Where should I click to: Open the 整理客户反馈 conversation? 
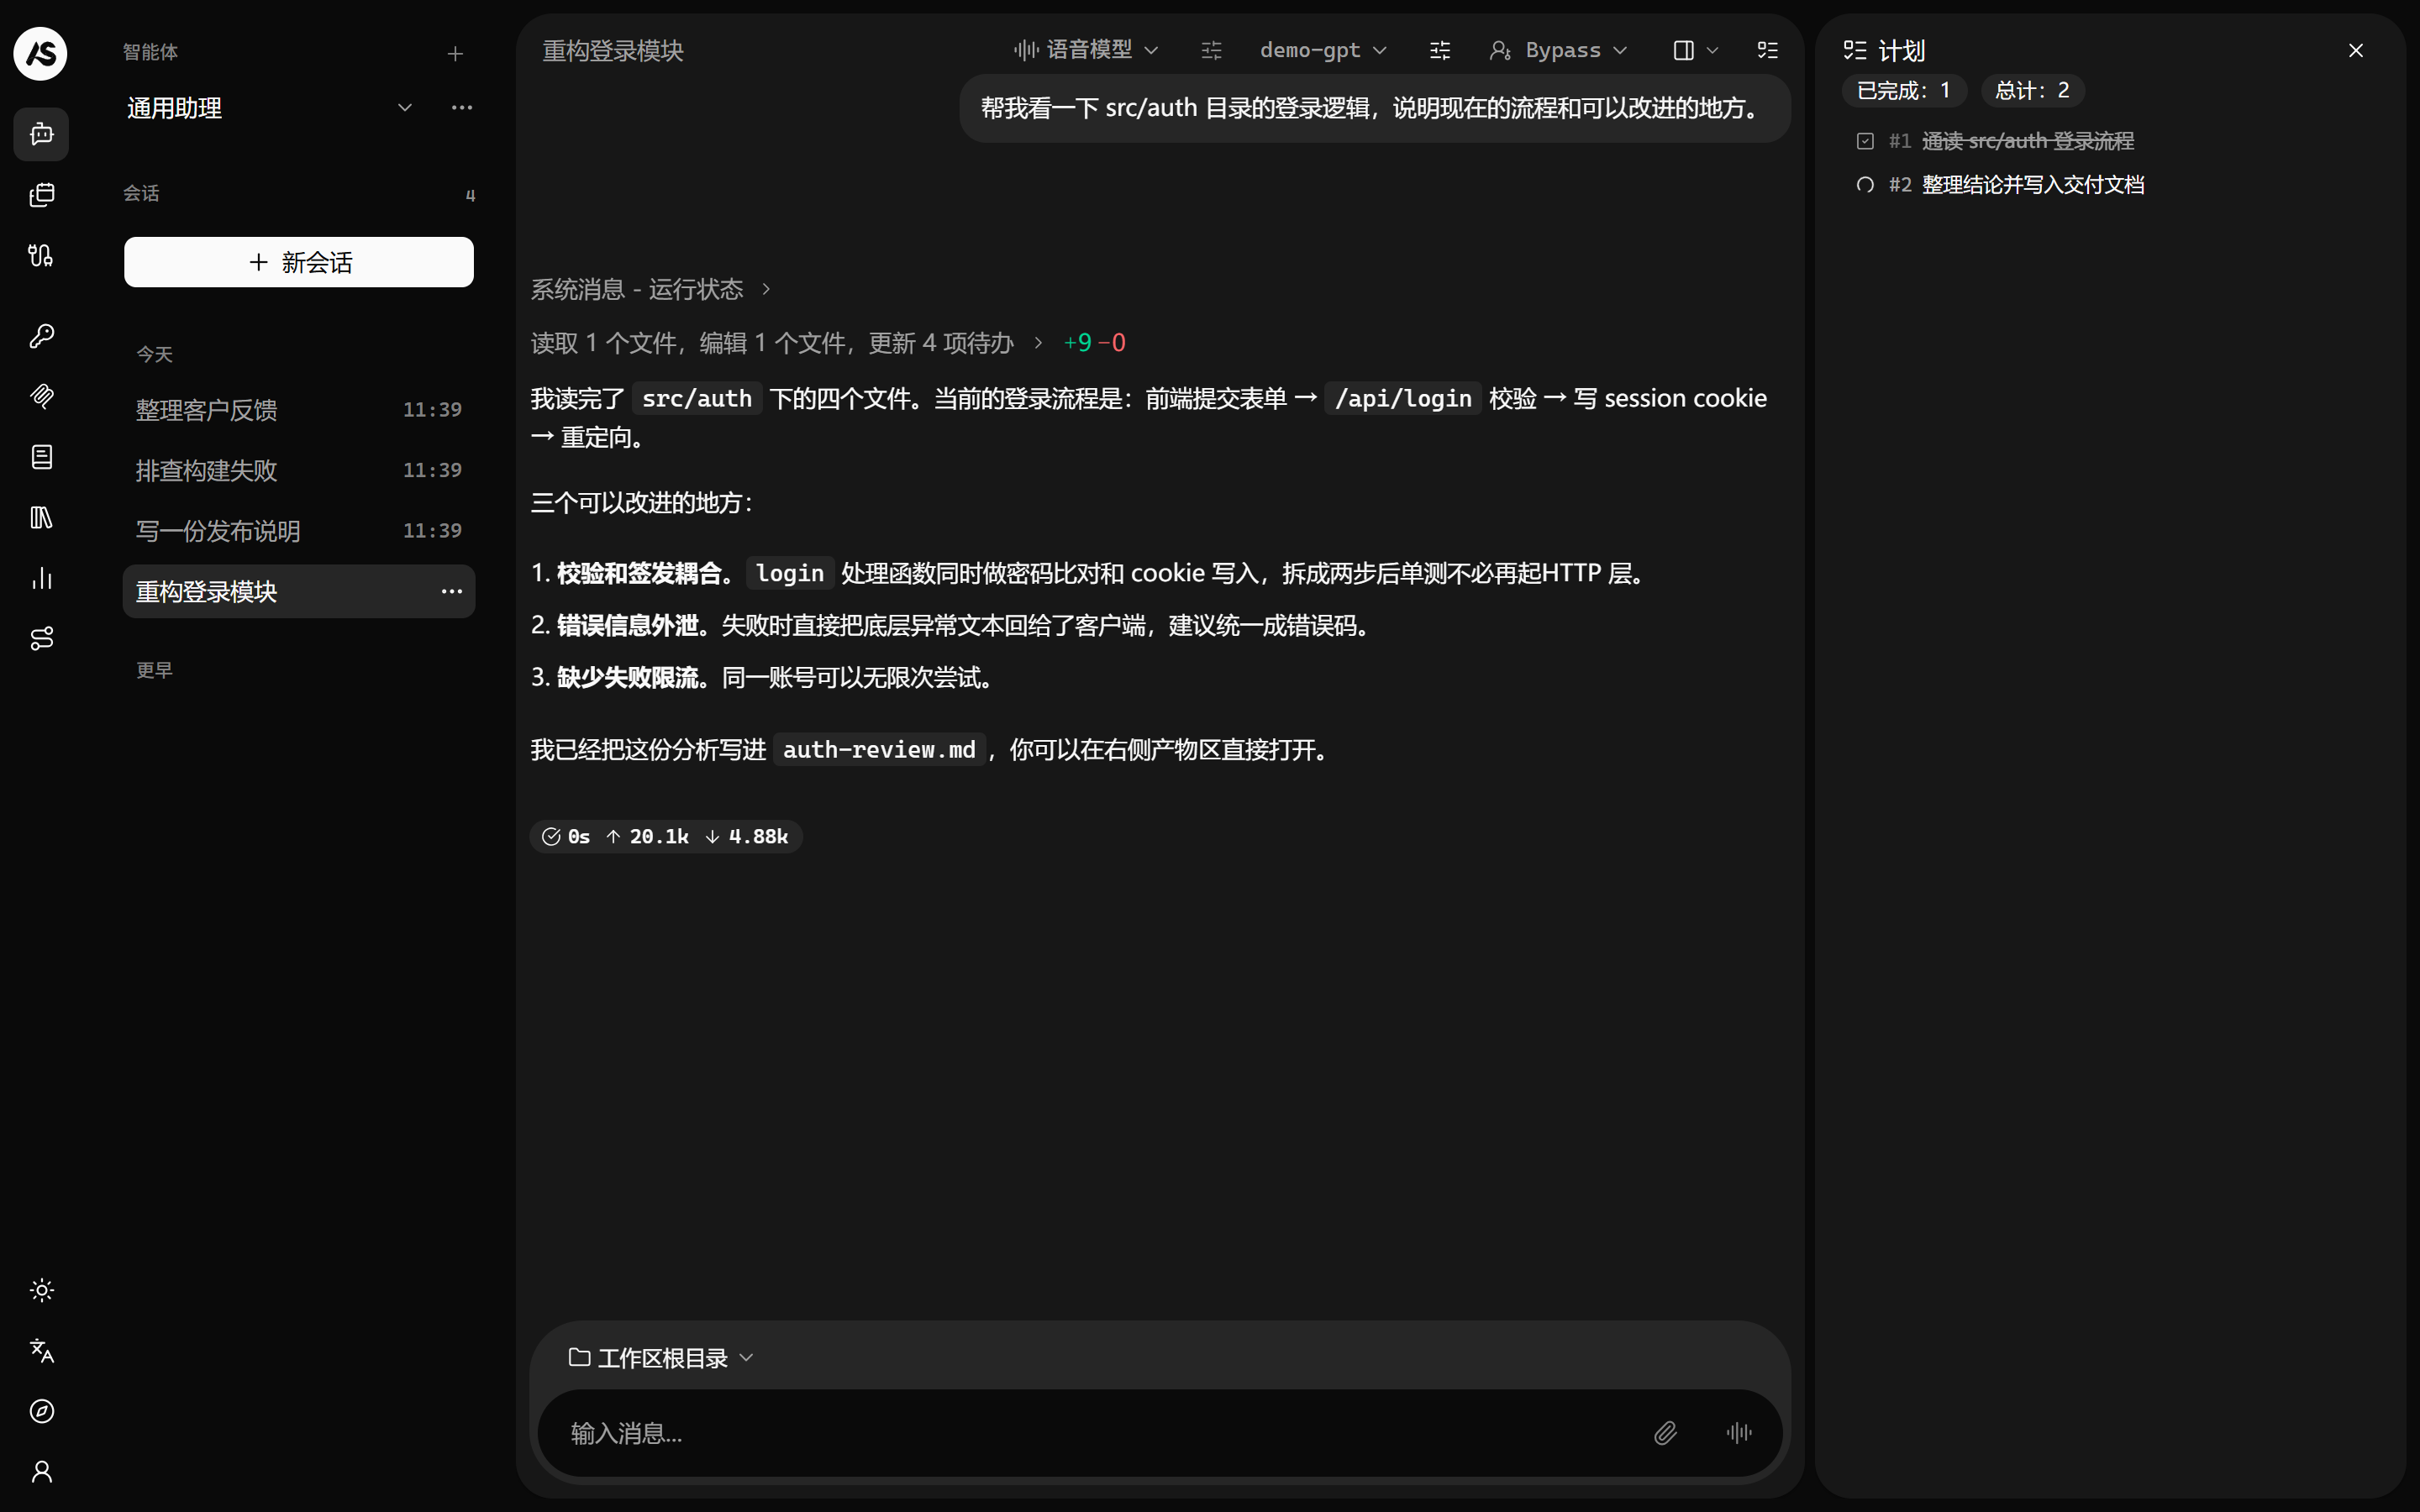pos(299,410)
